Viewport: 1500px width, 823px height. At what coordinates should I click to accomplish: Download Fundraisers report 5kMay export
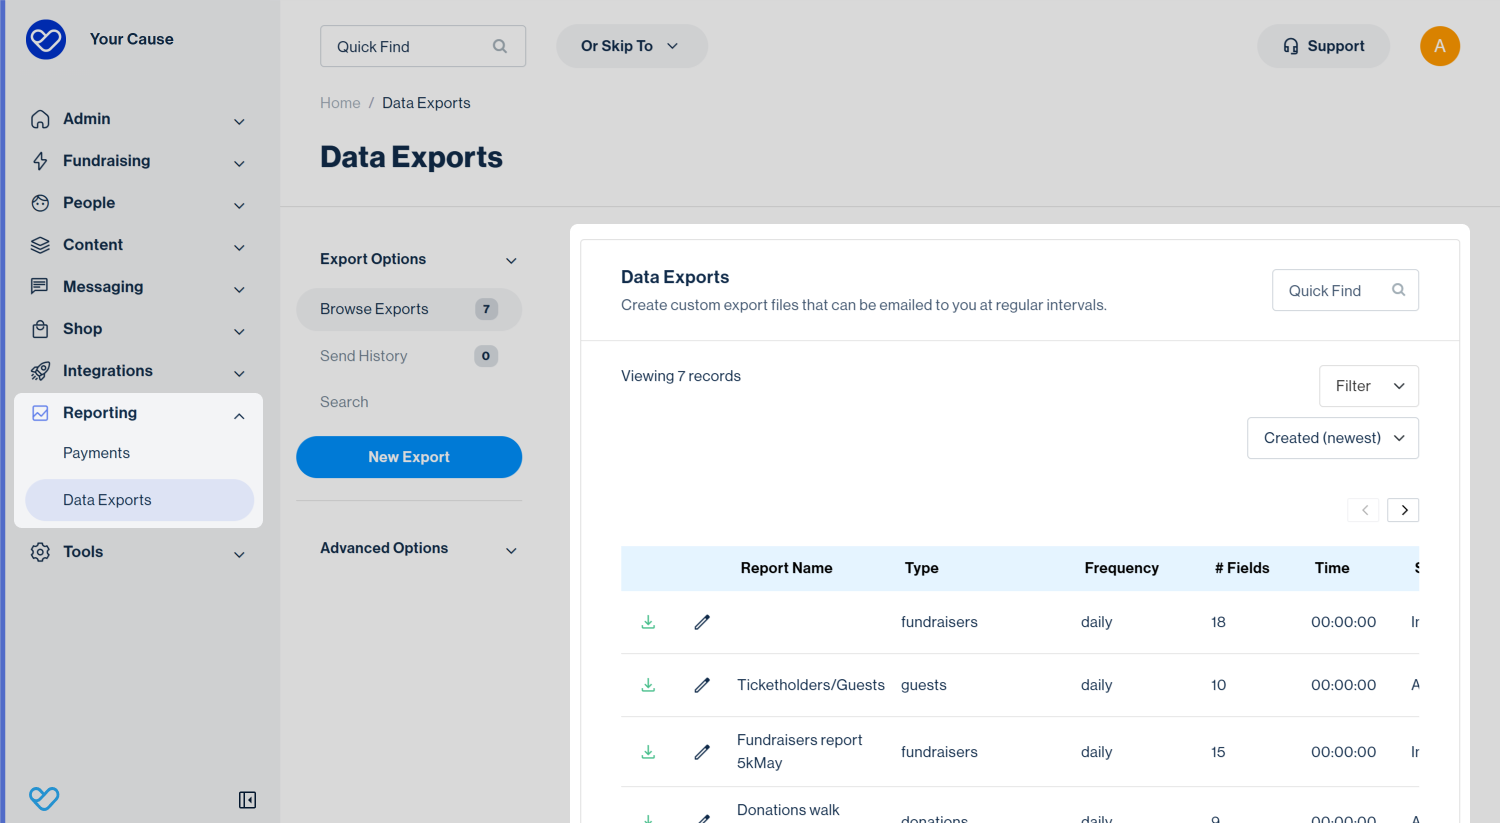click(648, 752)
